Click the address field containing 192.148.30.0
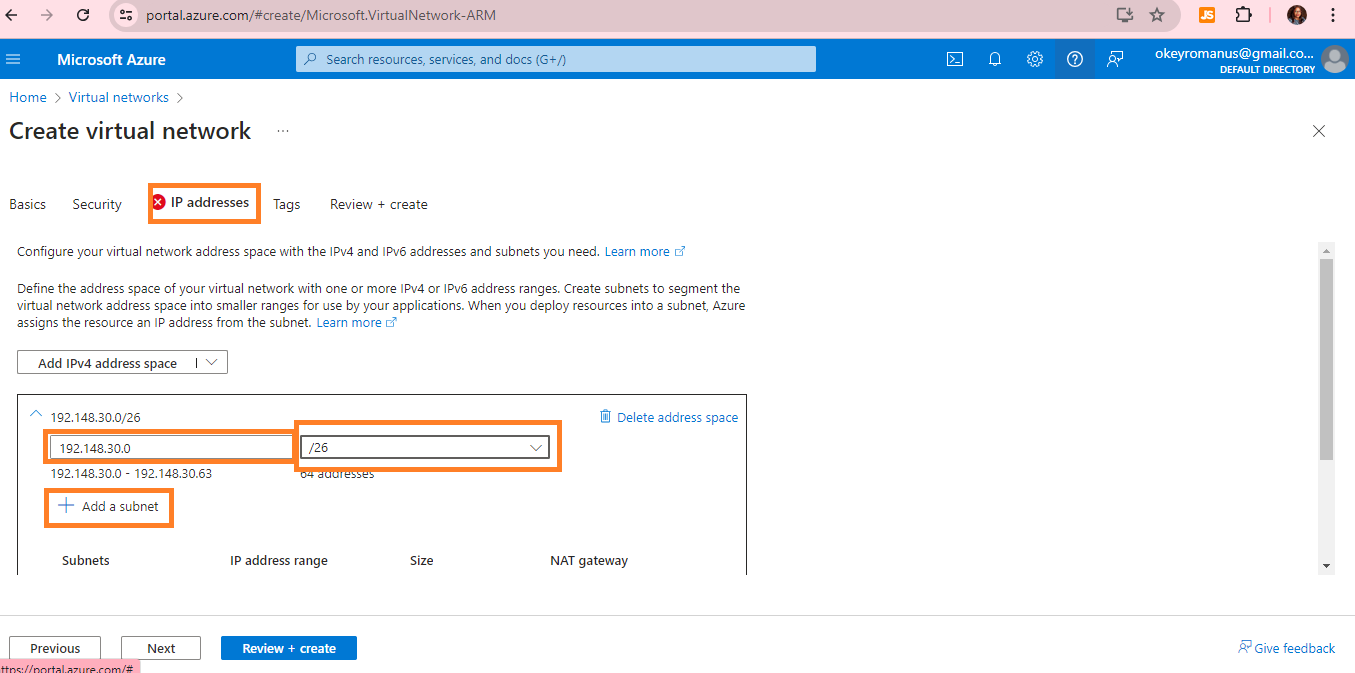Screen dimensions: 1355x673 click(170, 447)
